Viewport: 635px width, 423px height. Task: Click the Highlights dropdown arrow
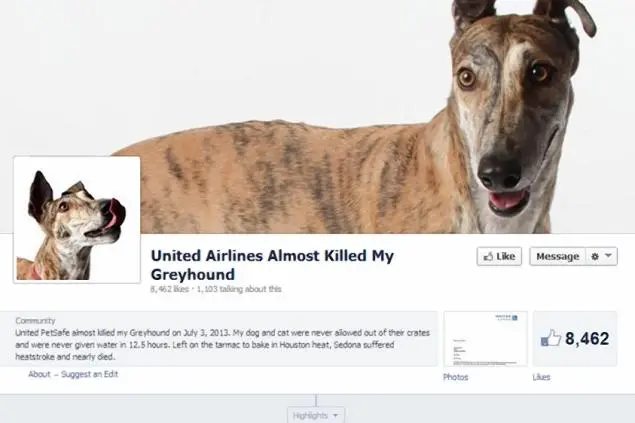[335, 416]
